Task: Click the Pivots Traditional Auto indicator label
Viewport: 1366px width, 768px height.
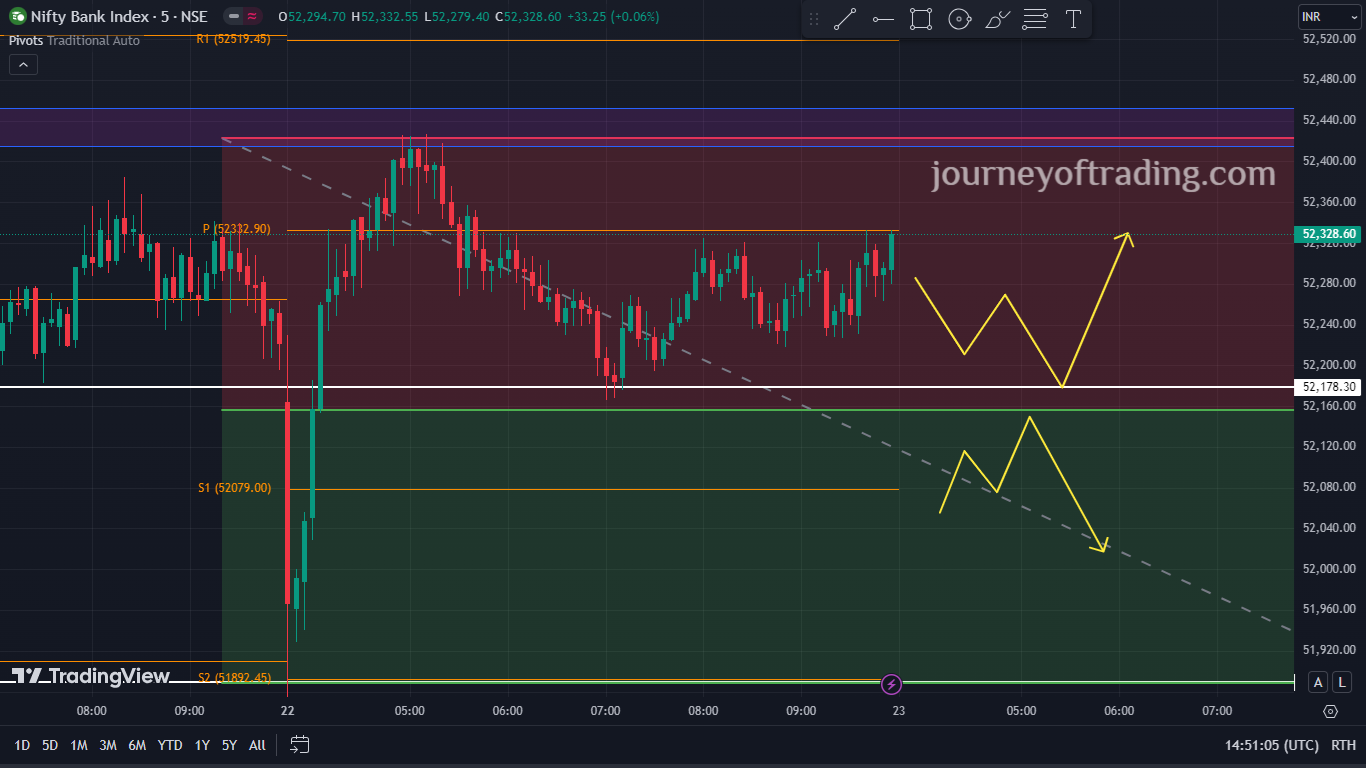Action: [75, 40]
